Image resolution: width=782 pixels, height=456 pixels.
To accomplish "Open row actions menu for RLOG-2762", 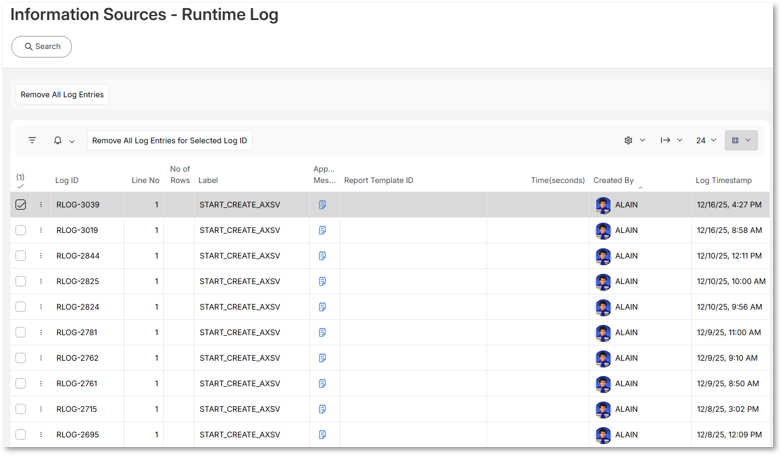I will pyautogui.click(x=41, y=358).
